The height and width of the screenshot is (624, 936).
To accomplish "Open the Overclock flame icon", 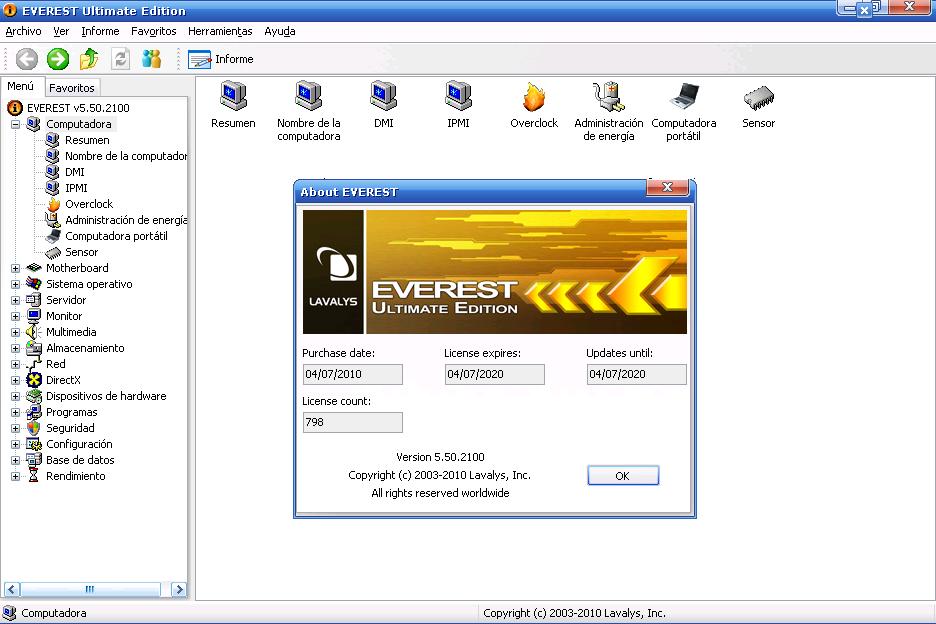I will [533, 100].
